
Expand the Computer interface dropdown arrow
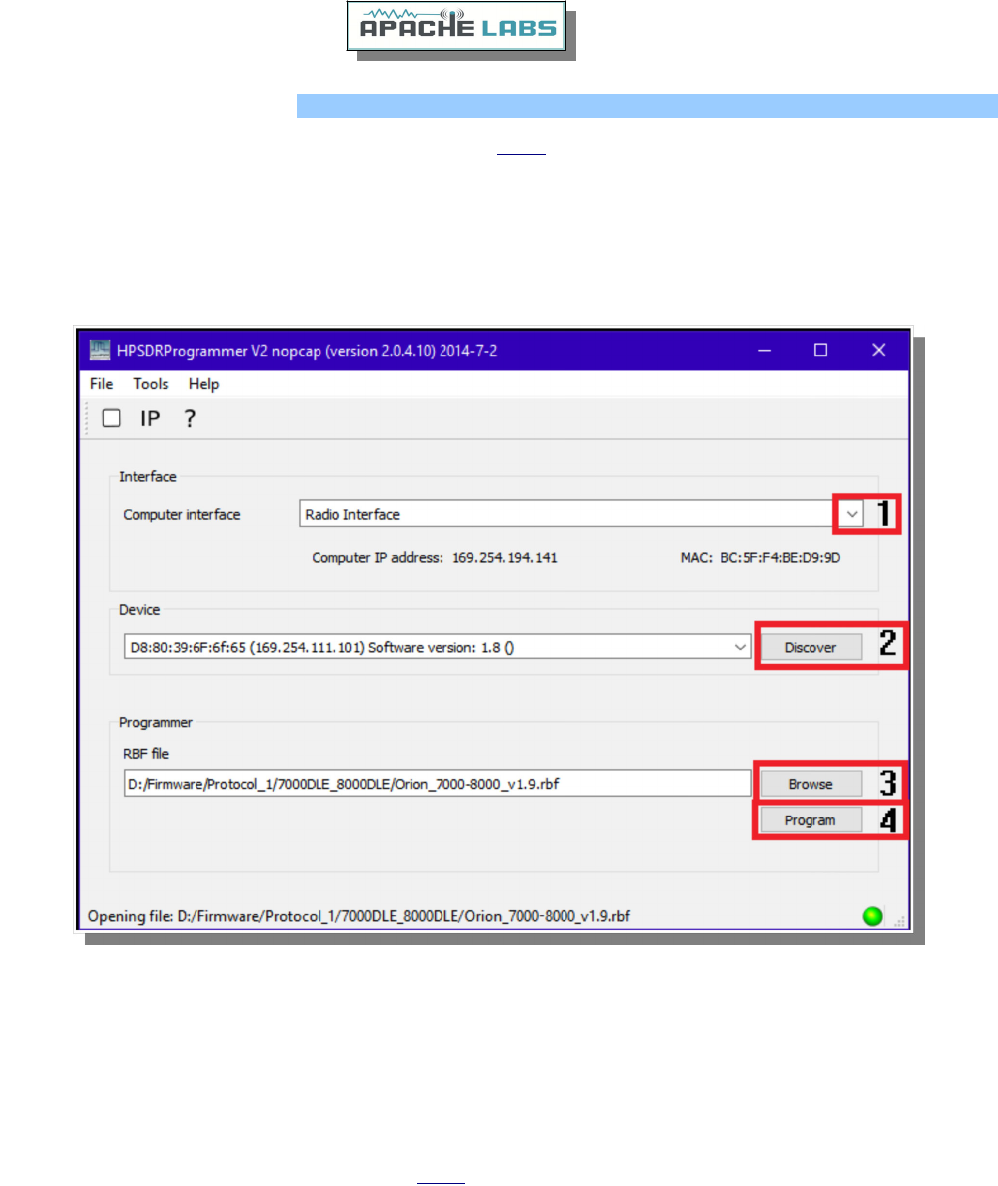[852, 514]
